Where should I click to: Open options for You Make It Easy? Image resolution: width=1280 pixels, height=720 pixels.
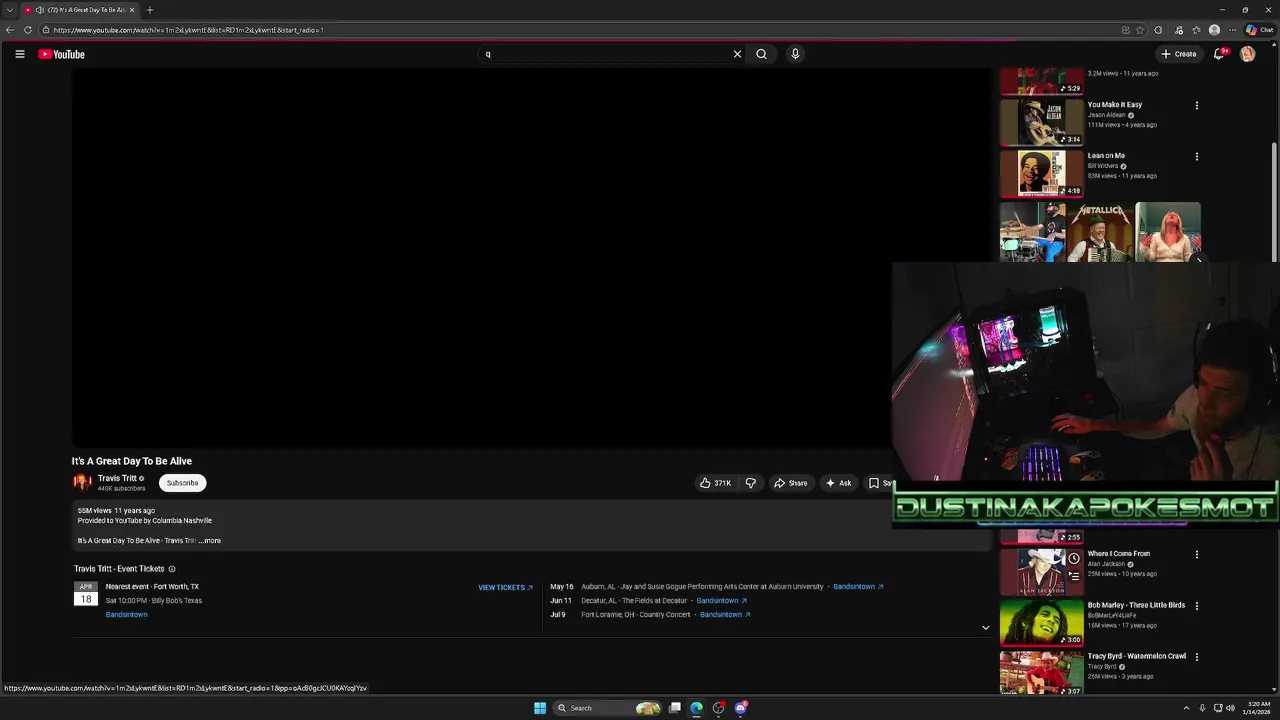coord(1196,105)
